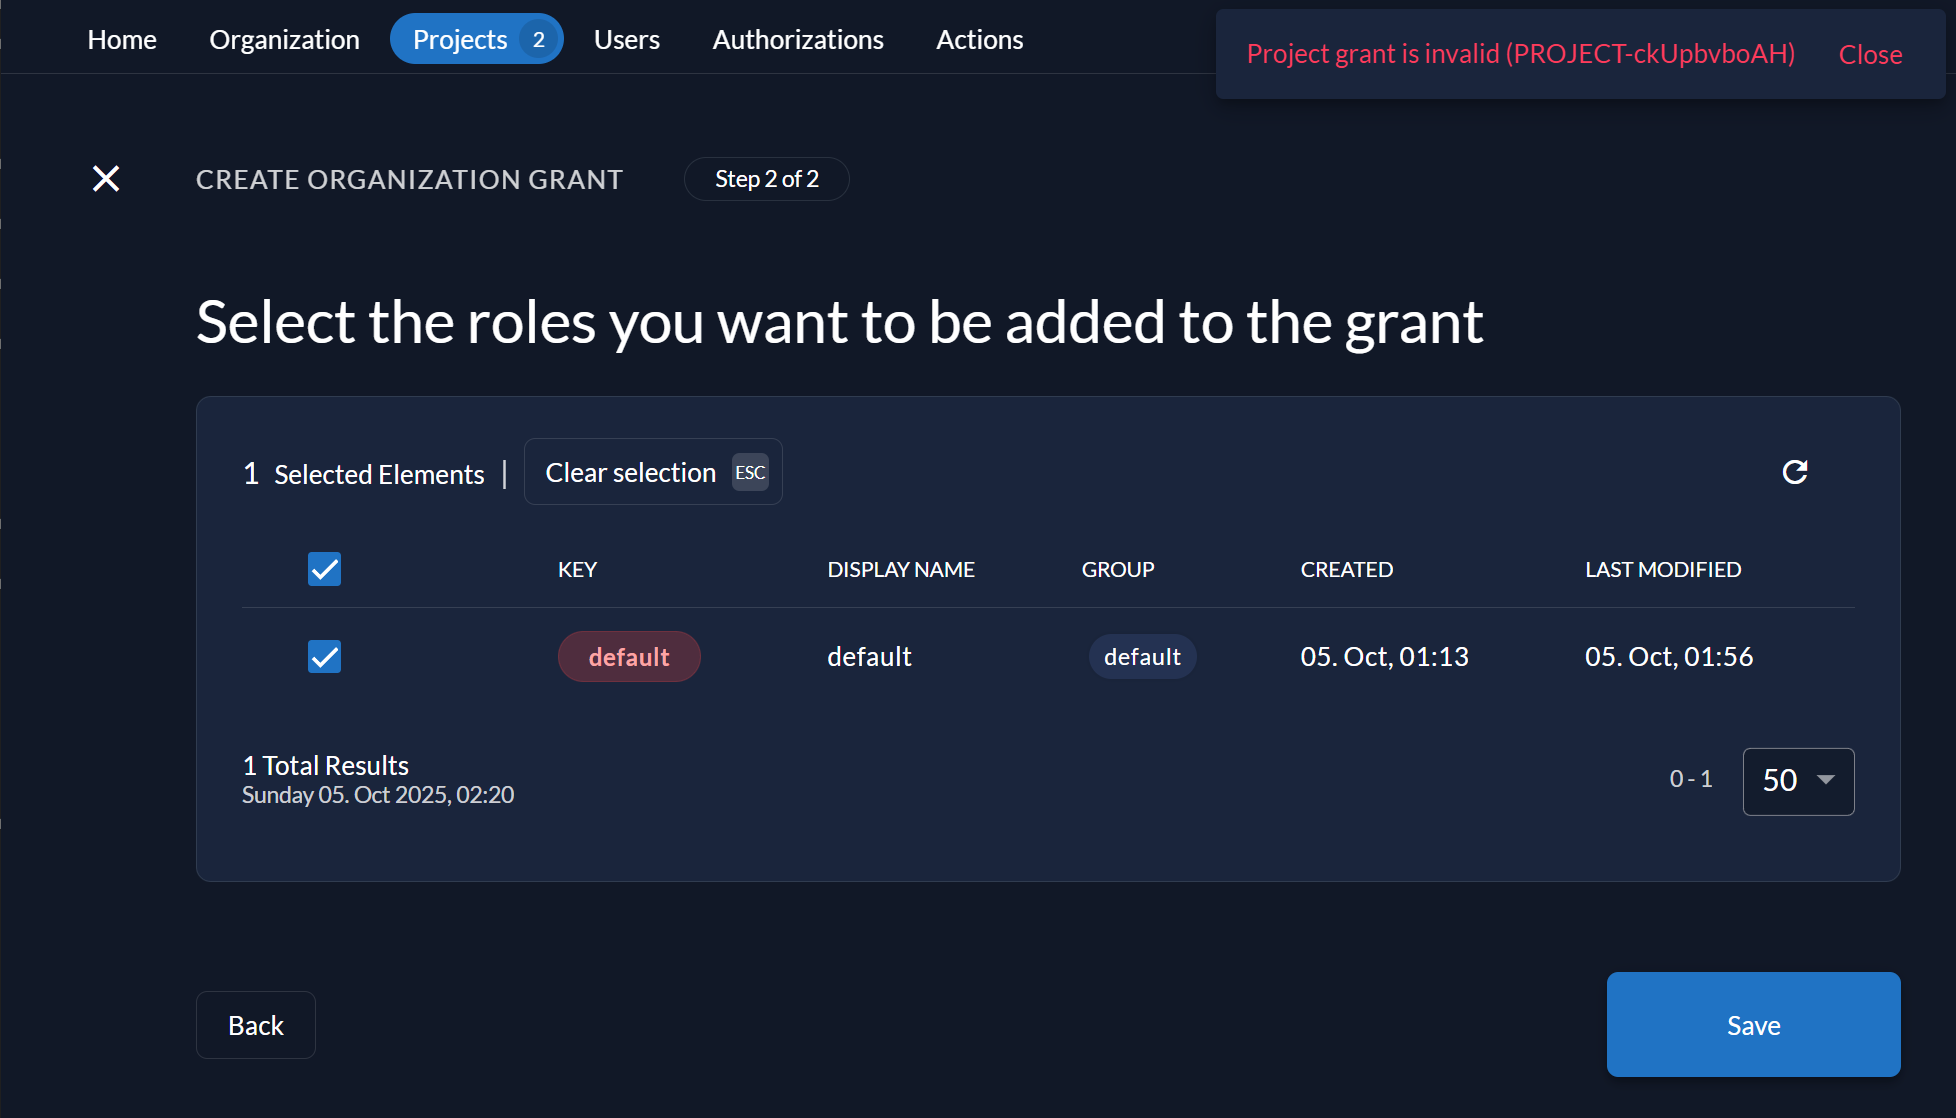Click the Projects count badge 2
Screen dimensions: 1956x1118
(x=538, y=40)
